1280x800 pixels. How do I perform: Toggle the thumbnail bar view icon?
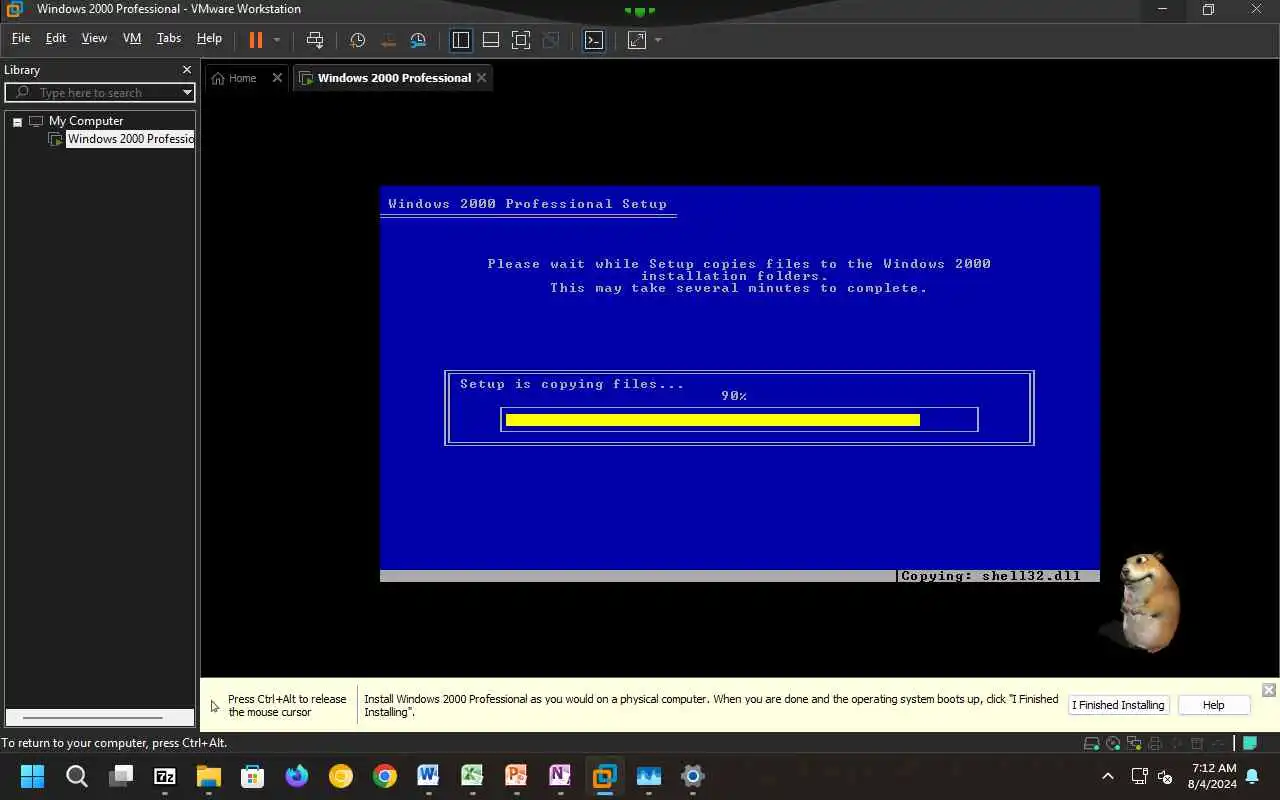[x=491, y=40]
